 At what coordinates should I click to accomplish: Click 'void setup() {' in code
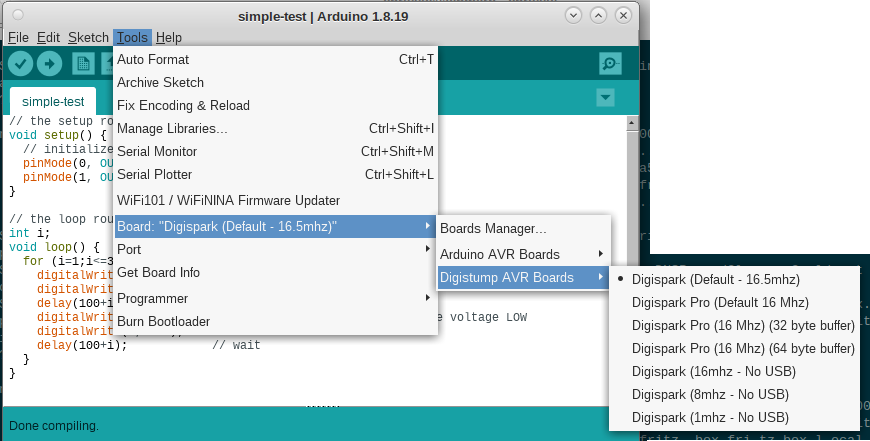point(58,135)
